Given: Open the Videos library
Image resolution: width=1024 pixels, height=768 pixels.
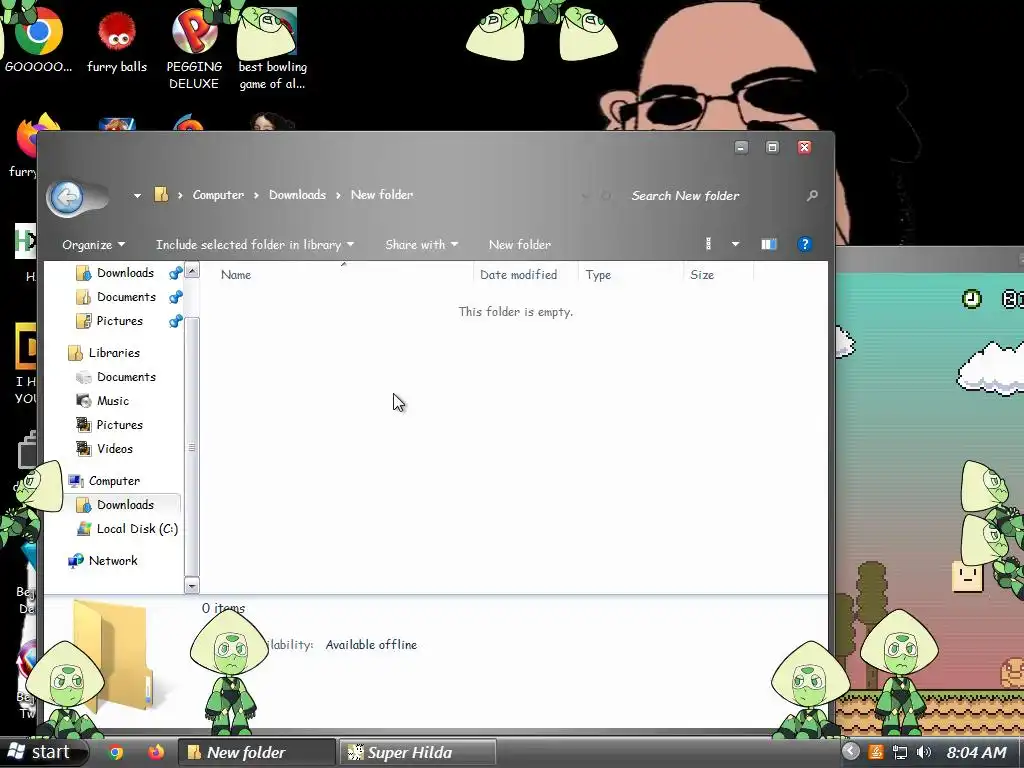Looking at the screenshot, I should tap(114, 449).
